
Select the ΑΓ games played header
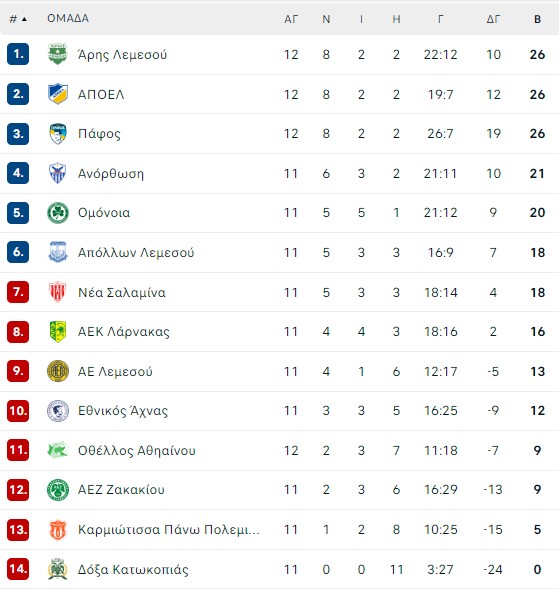tap(291, 19)
